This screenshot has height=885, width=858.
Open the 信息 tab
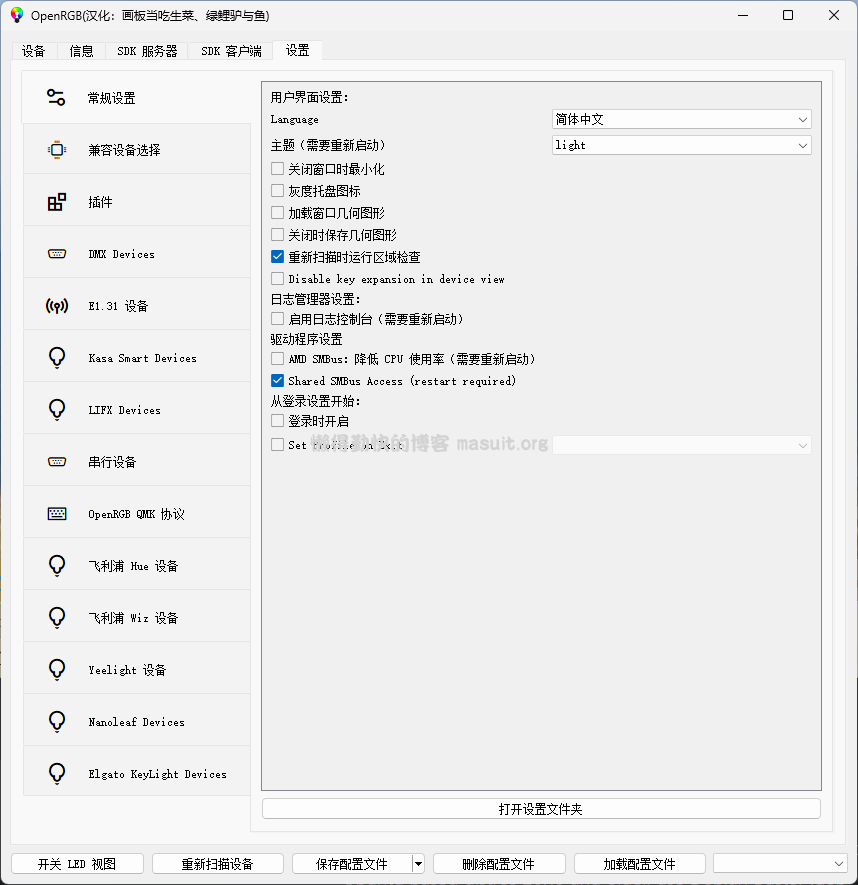(82, 49)
